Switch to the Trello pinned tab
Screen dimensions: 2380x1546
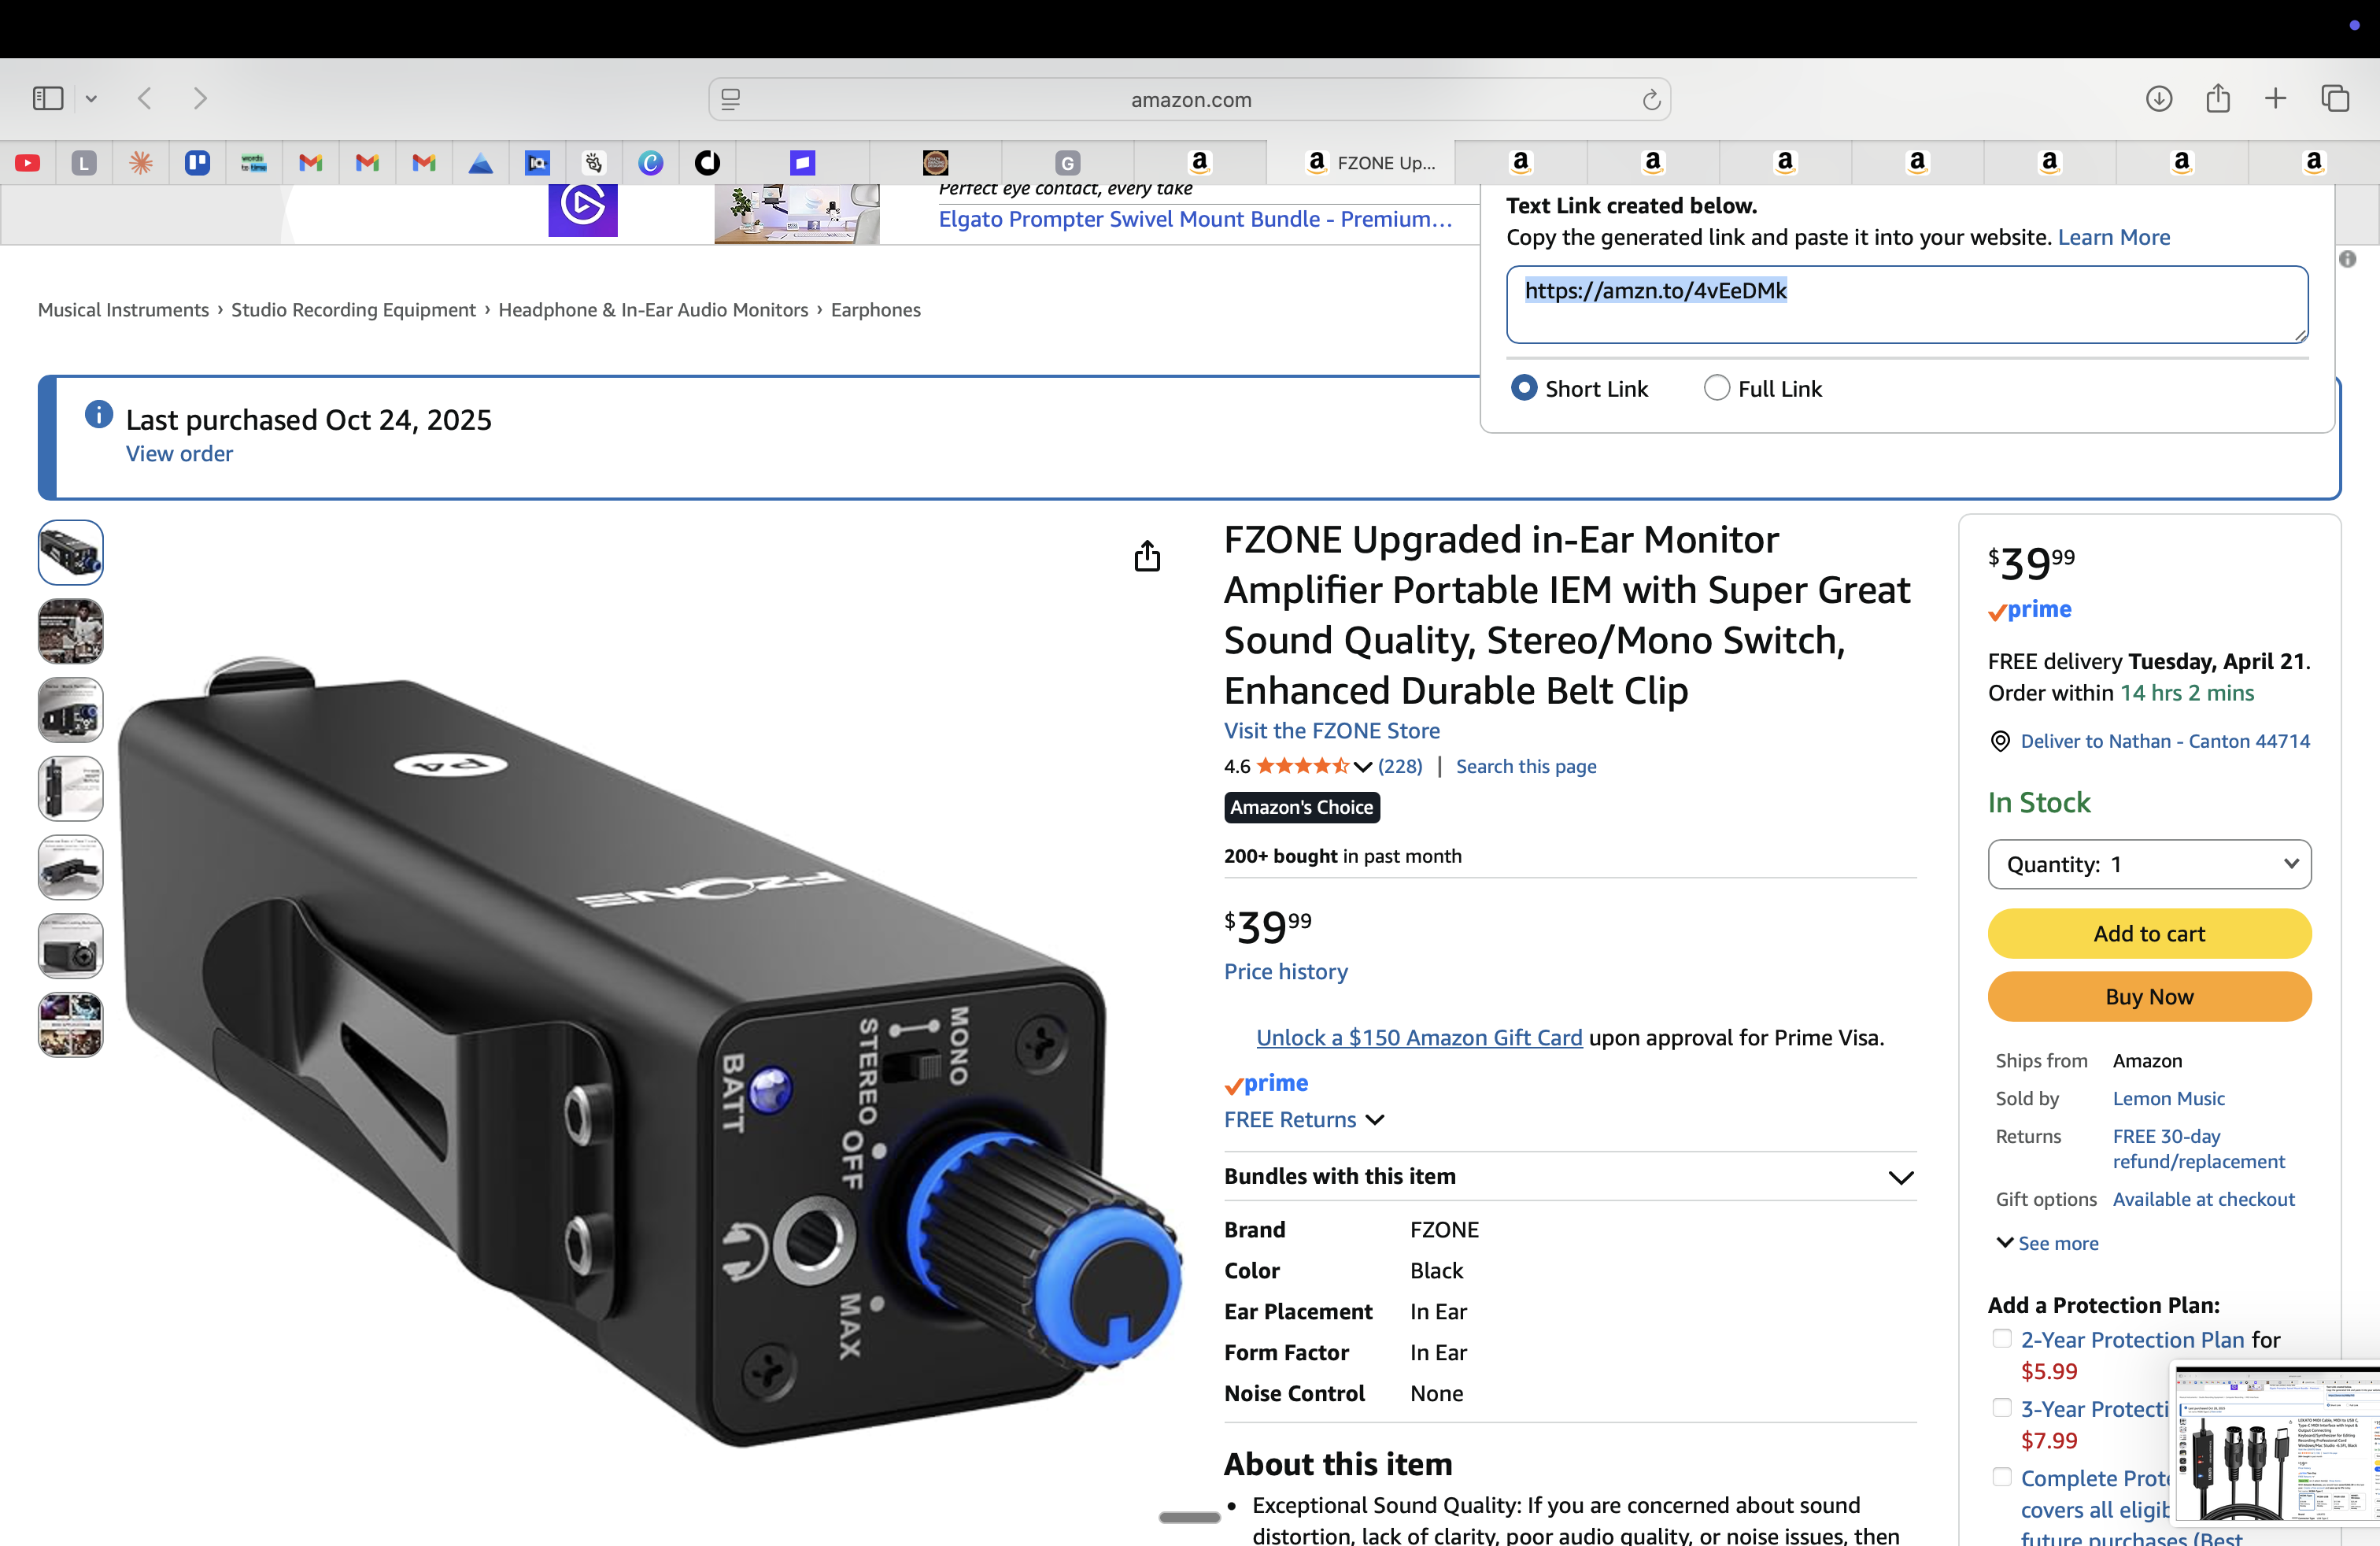197,163
